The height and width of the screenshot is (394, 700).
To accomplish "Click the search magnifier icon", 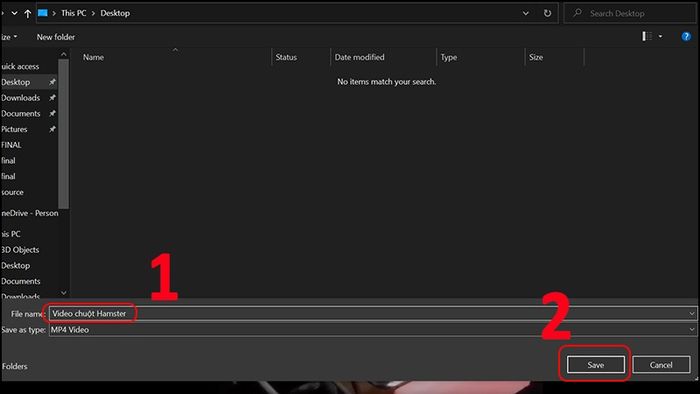I will coord(577,13).
